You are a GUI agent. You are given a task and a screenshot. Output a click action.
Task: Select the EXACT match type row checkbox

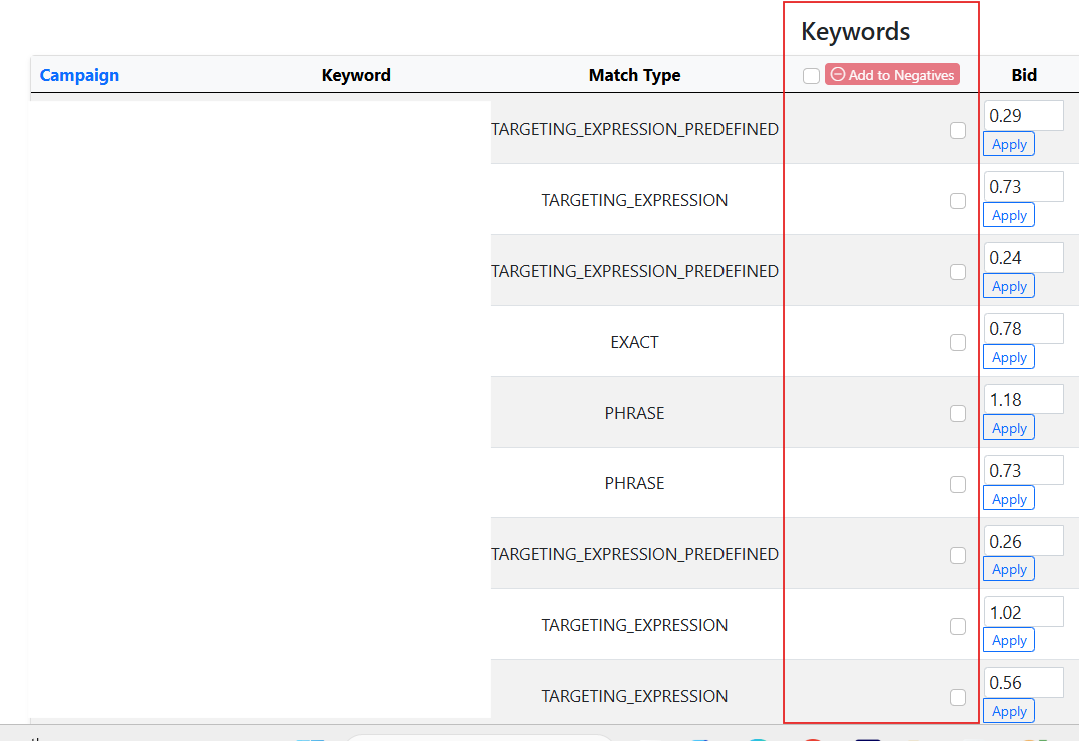pyautogui.click(x=958, y=342)
